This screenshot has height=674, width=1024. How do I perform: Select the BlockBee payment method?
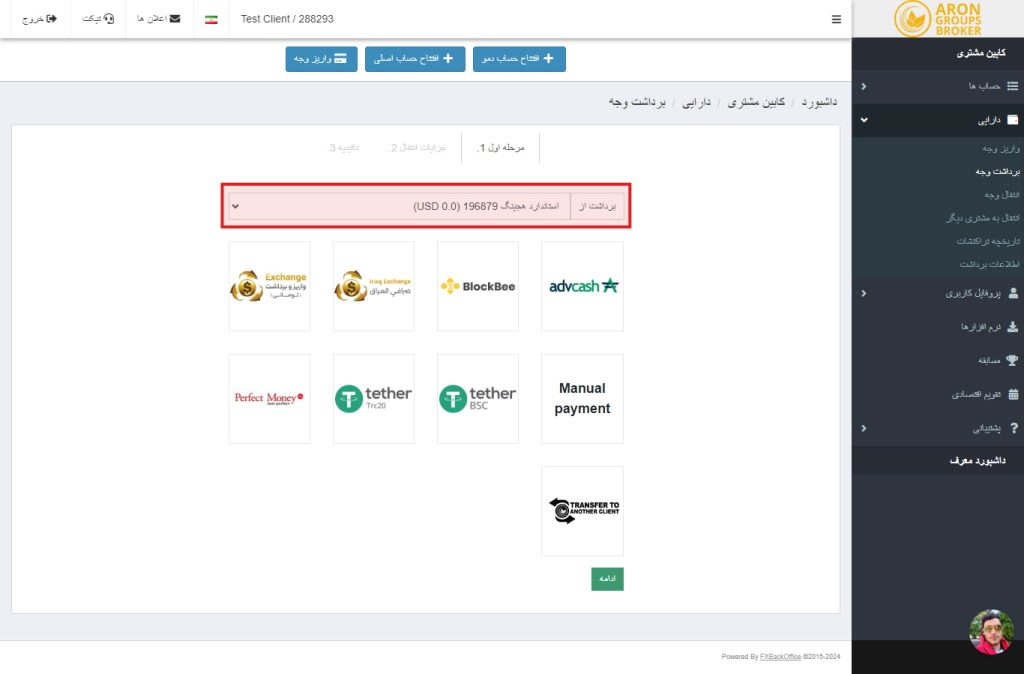tap(477, 286)
